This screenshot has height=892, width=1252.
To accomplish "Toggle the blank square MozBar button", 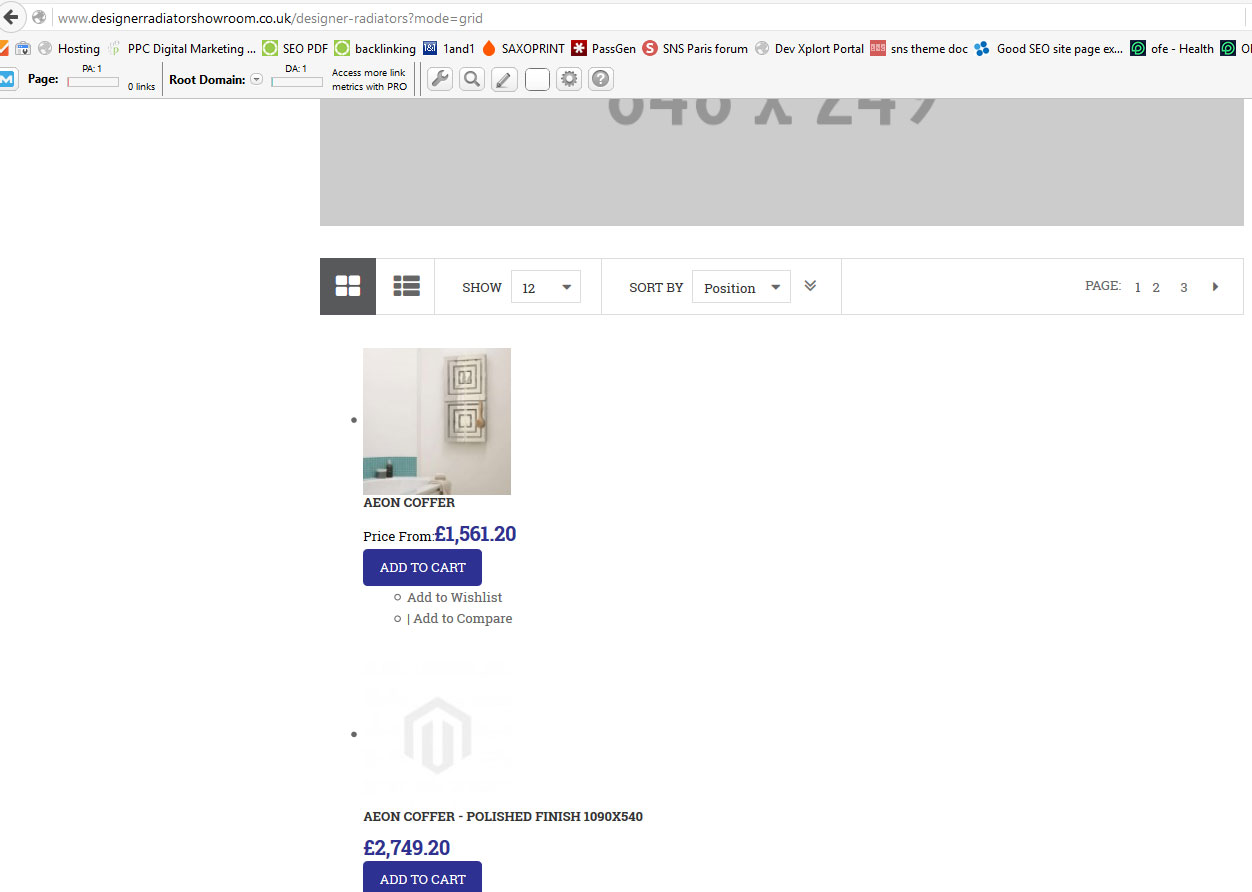I will [x=537, y=79].
